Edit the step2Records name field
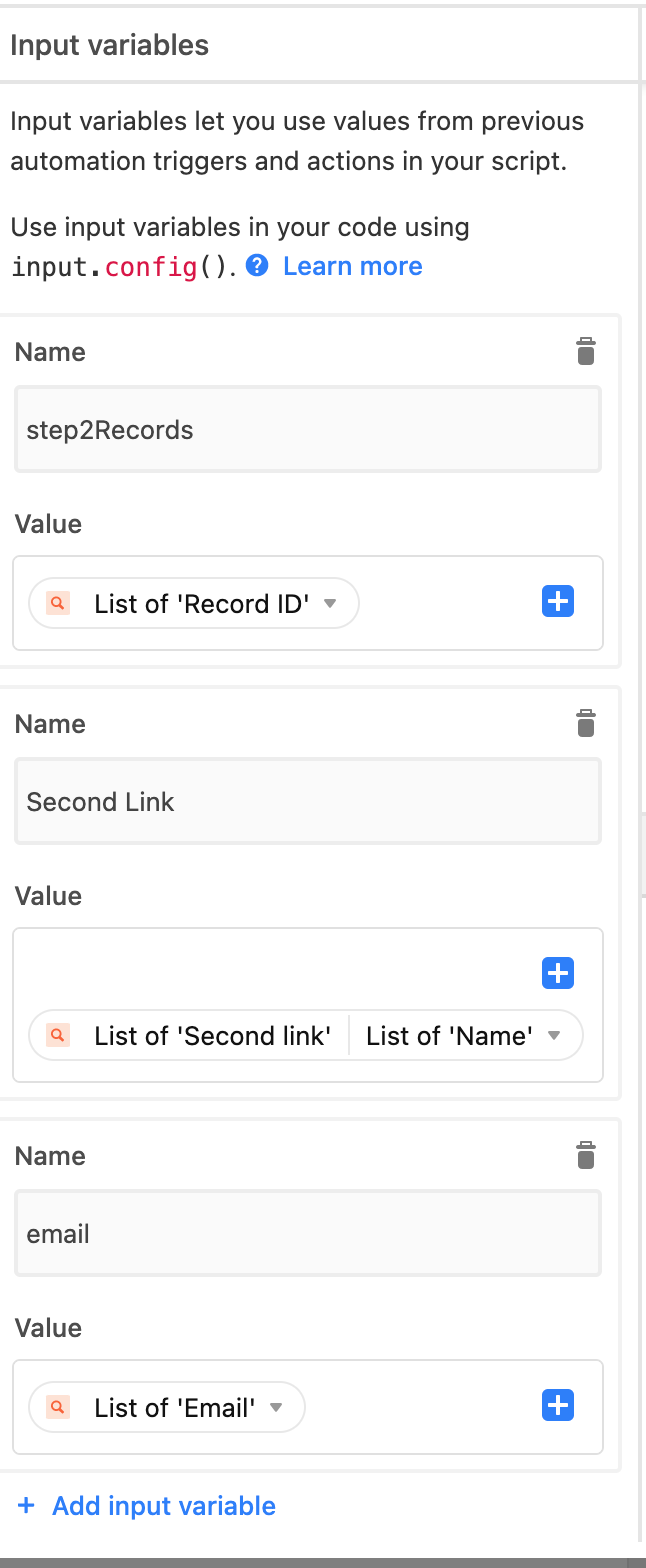This screenshot has height=1568, width=646. coord(308,430)
